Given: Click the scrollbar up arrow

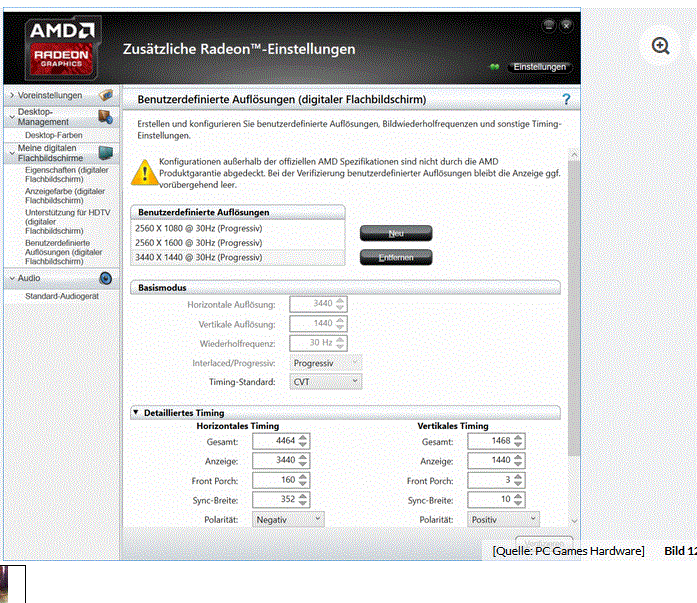Looking at the screenshot, I should point(574,155).
